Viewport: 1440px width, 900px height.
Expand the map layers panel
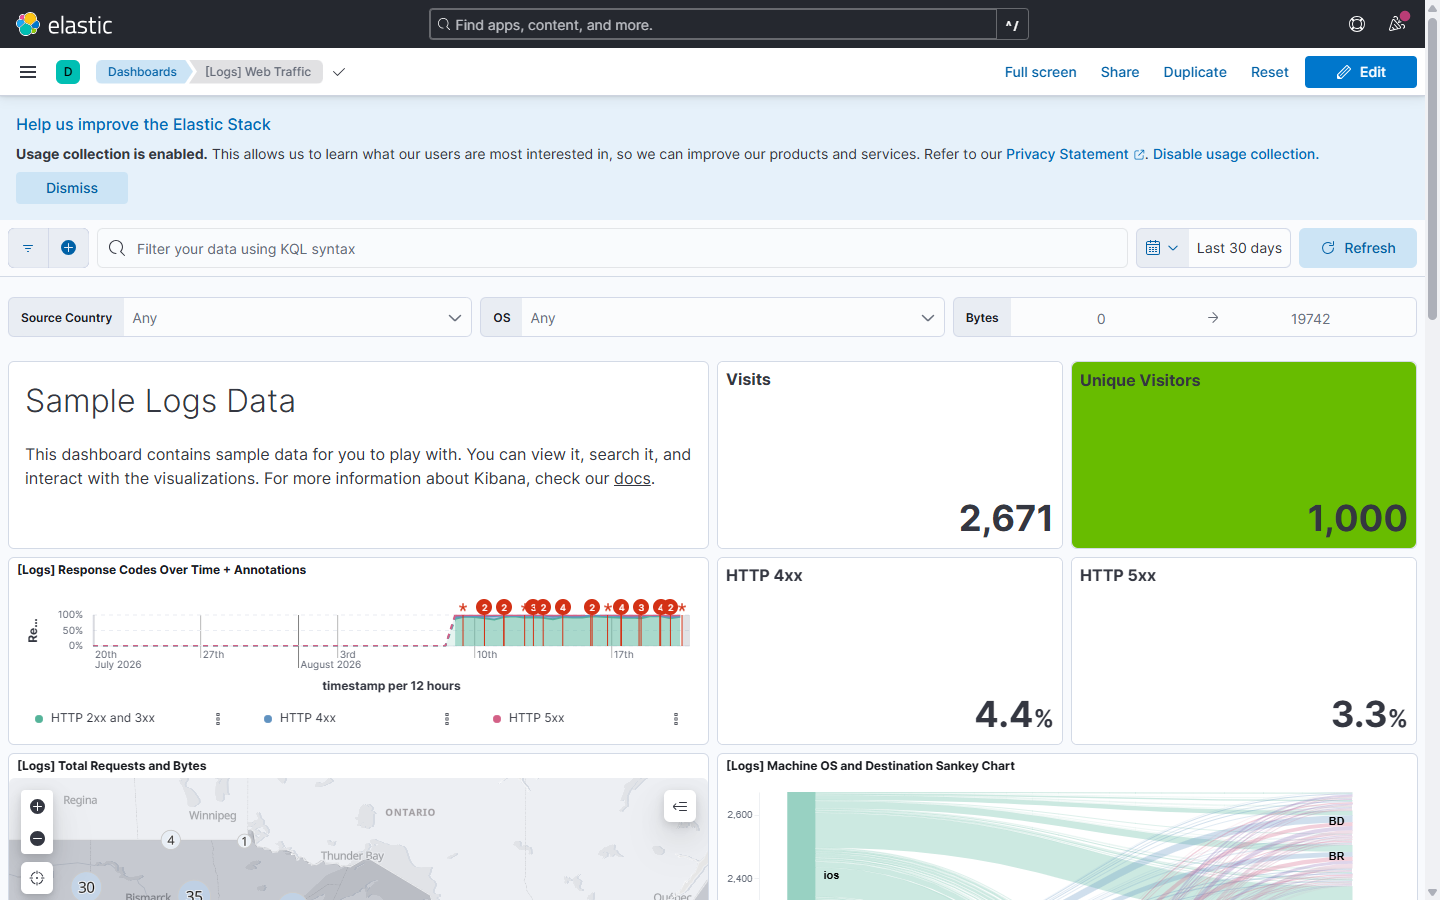click(x=680, y=806)
